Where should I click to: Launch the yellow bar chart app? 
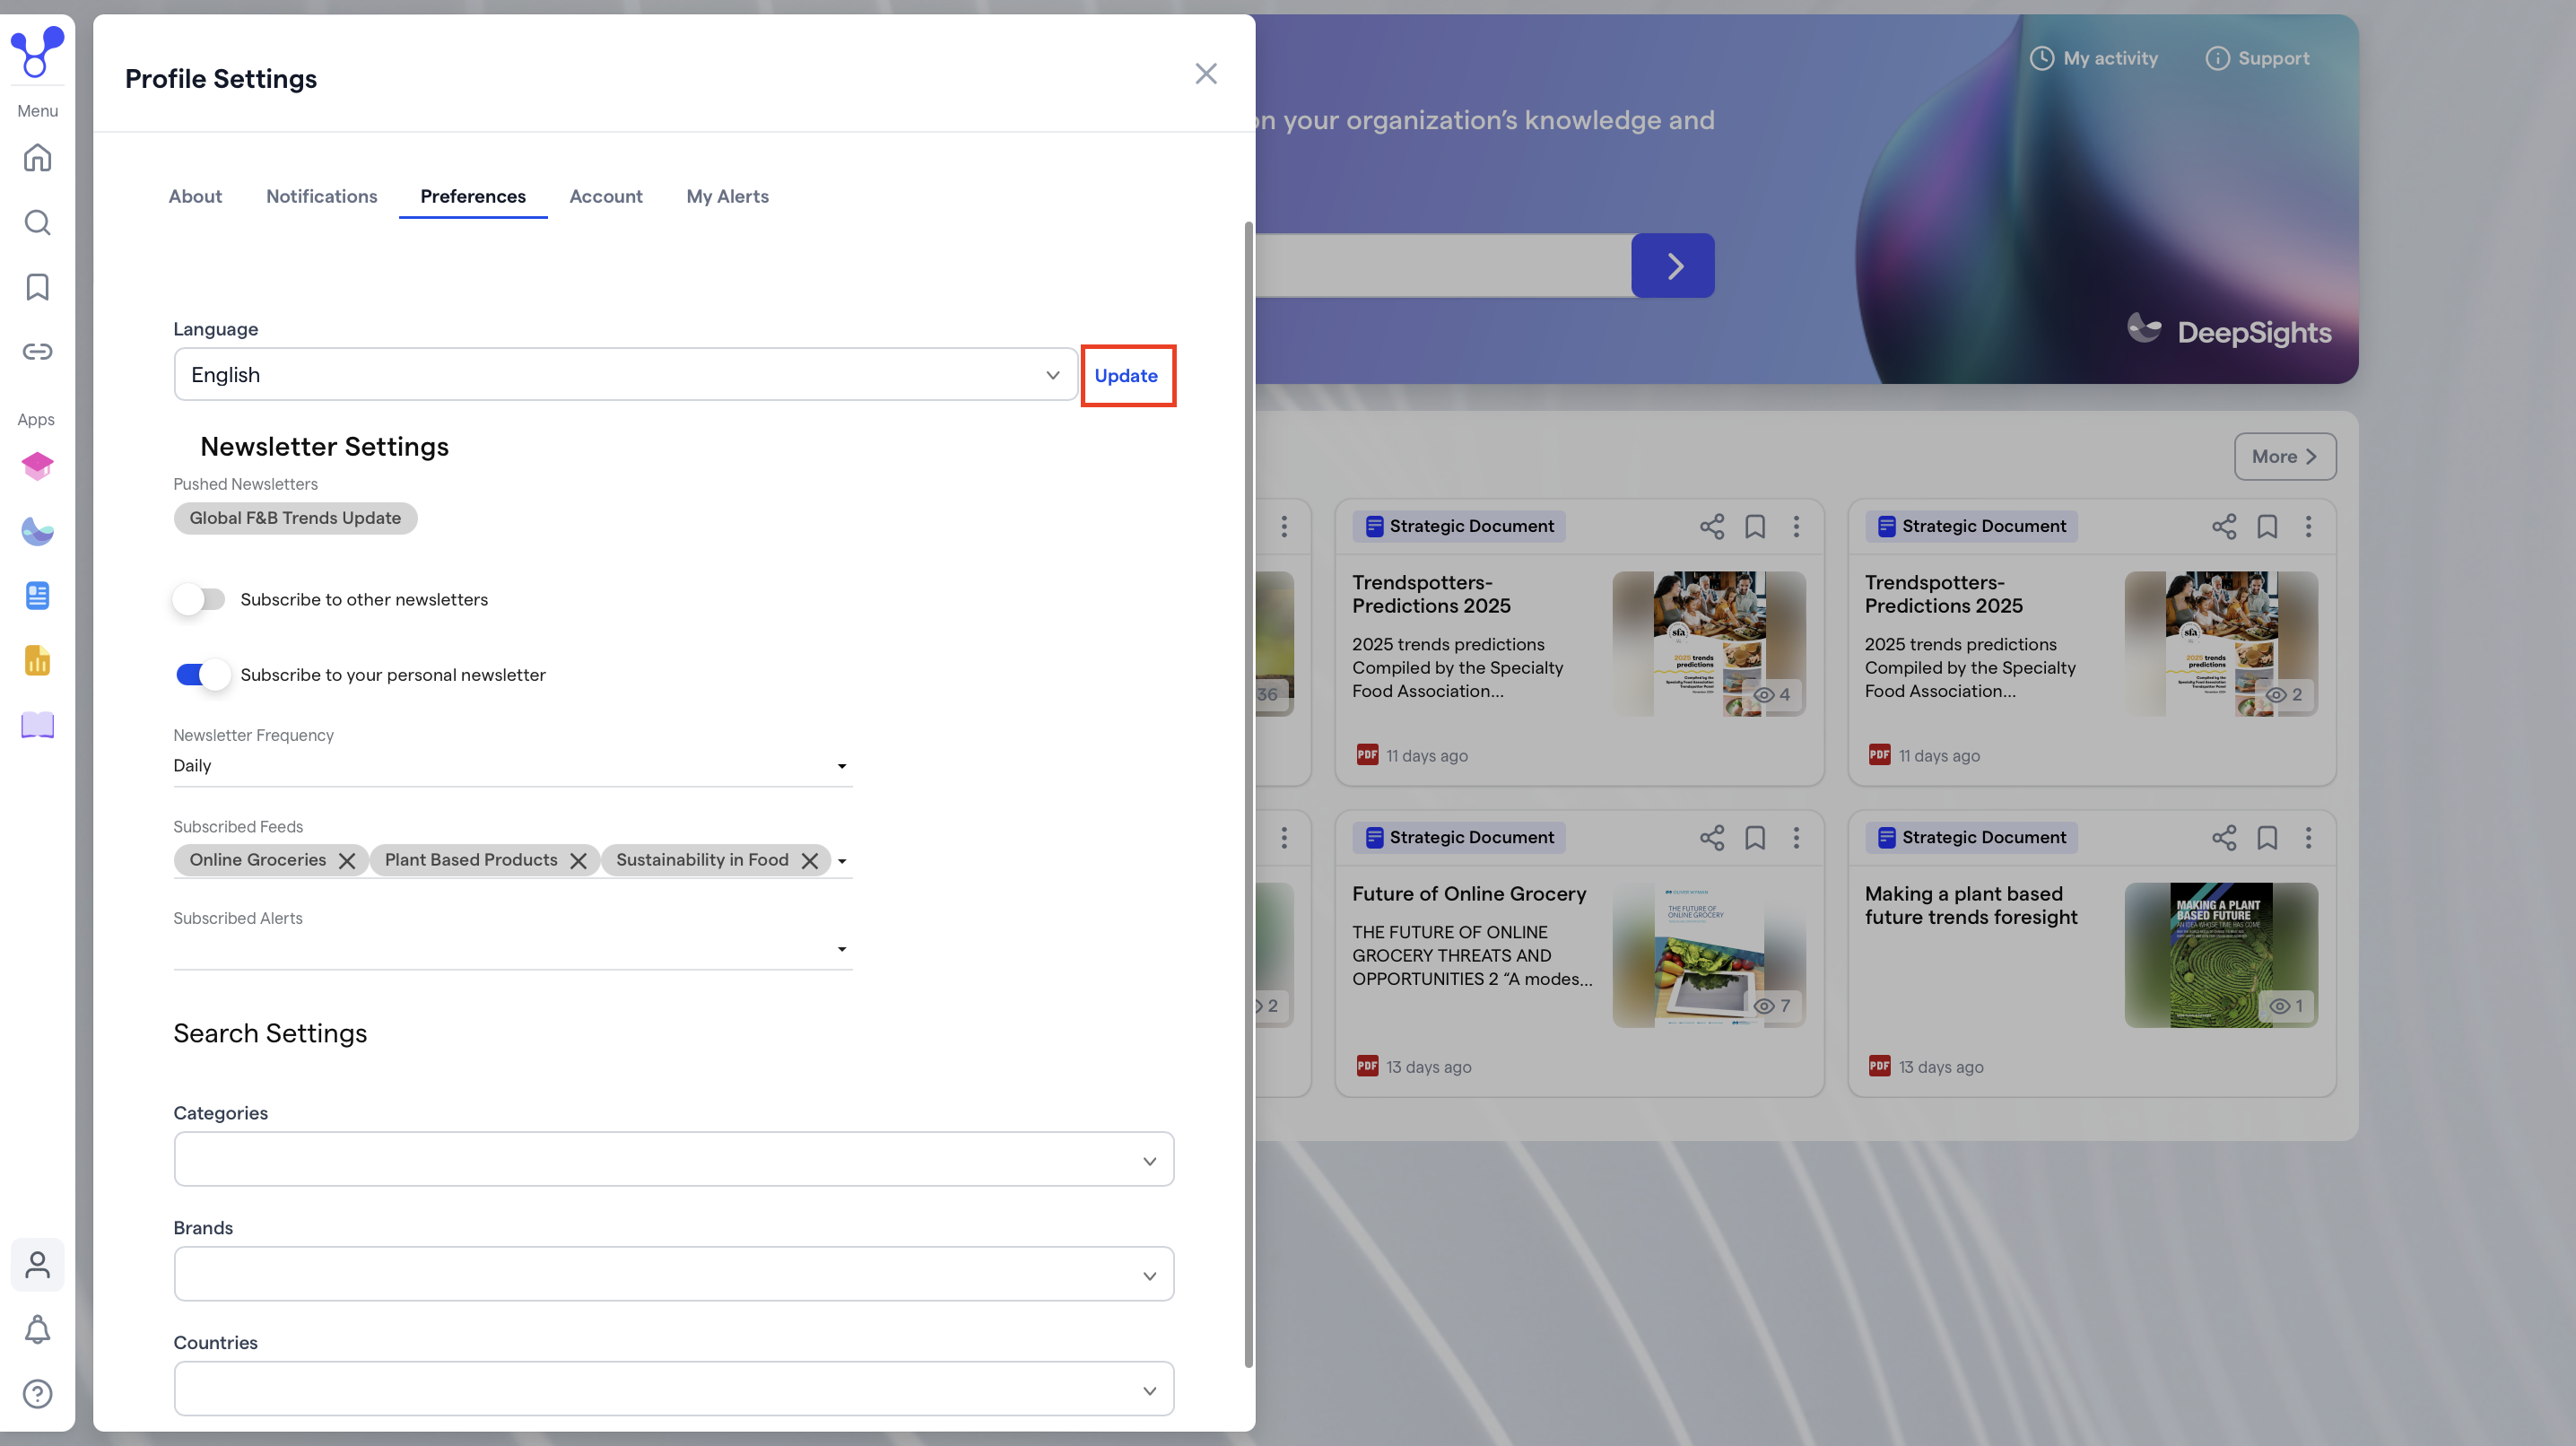click(x=37, y=660)
